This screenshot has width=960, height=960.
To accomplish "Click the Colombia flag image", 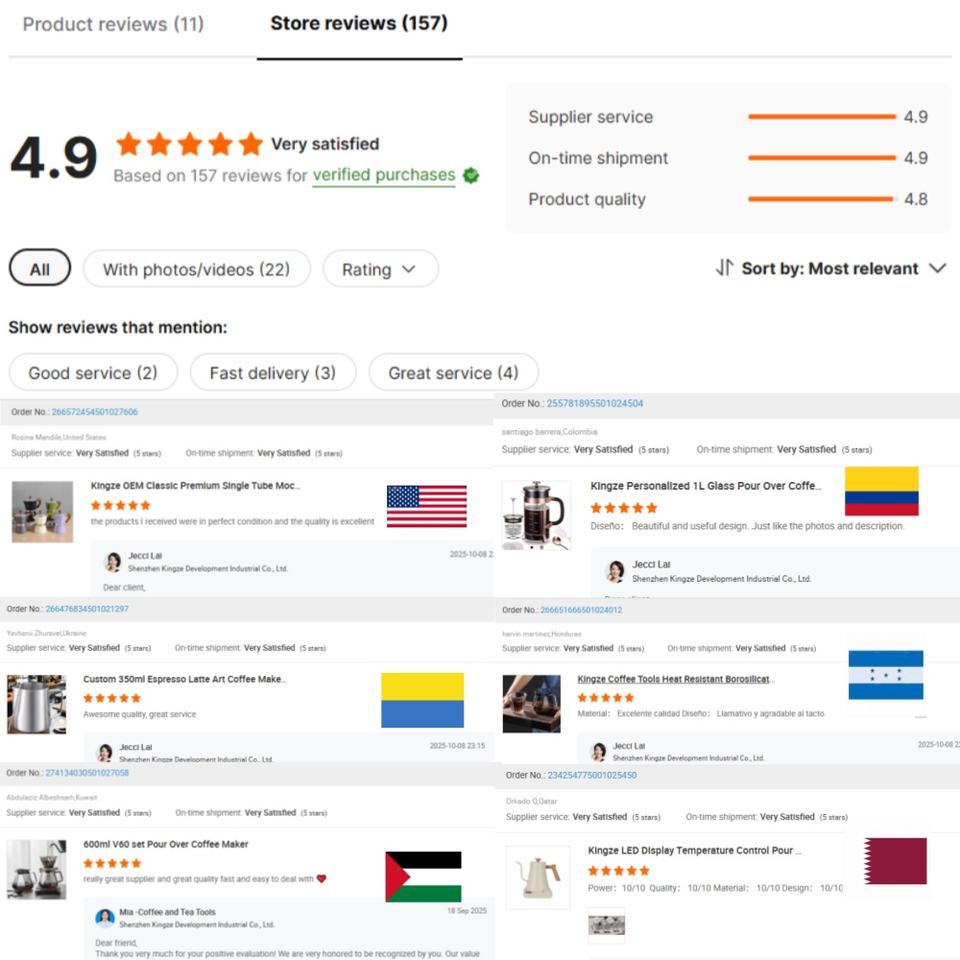I will 882,491.
